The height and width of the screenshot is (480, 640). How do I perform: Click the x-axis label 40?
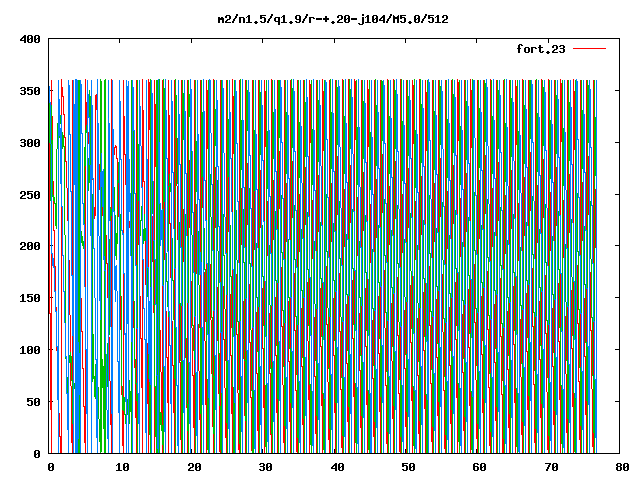pyautogui.click(x=337, y=467)
